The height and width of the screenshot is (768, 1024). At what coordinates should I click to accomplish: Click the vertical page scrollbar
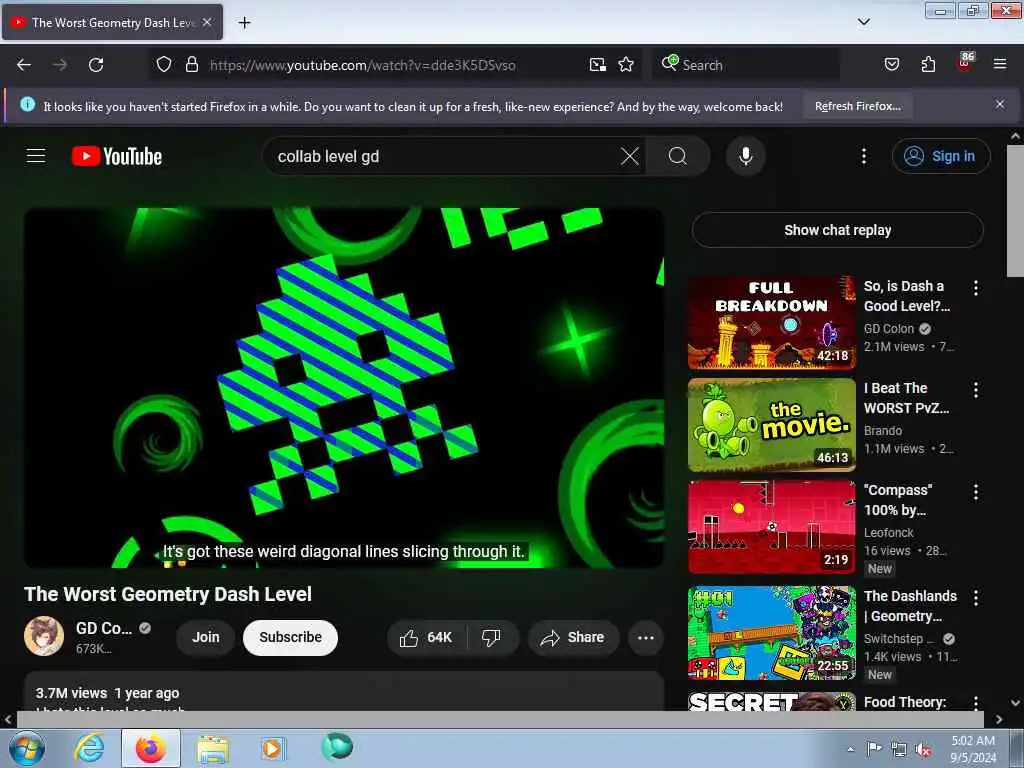pyautogui.click(x=1015, y=210)
